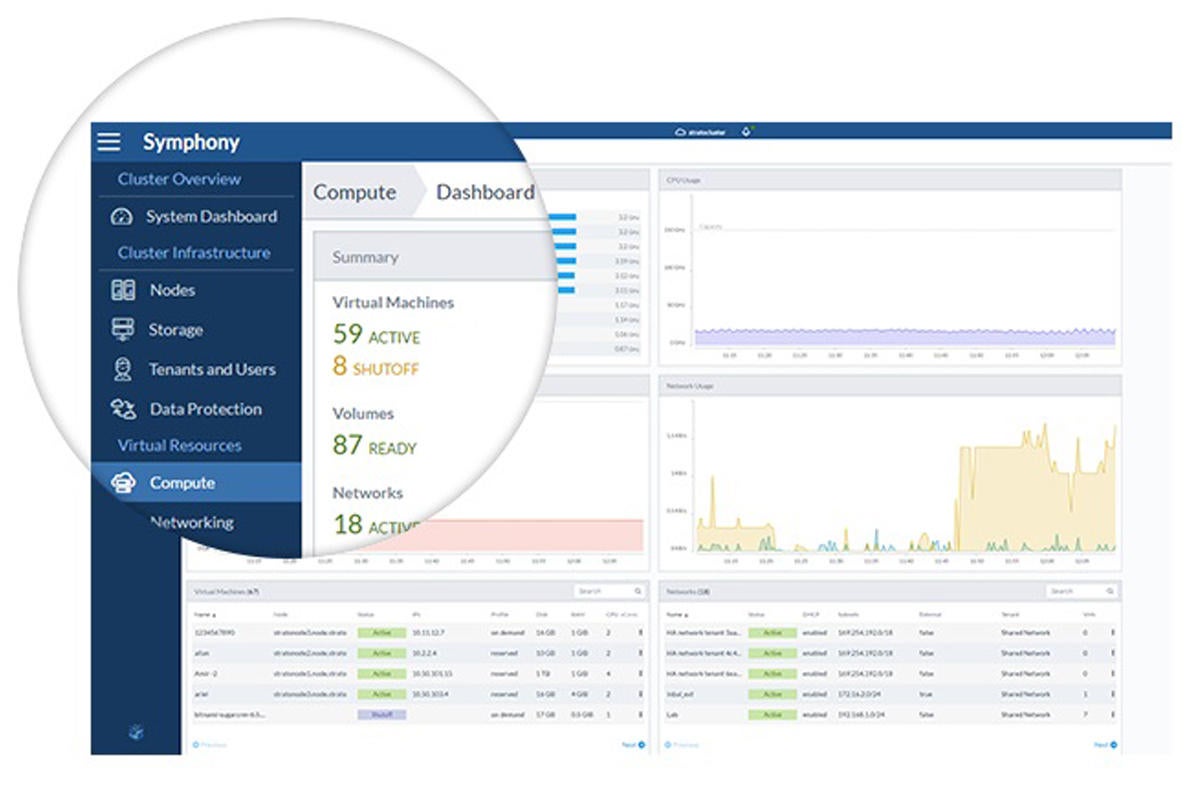Click the Dashboard breadcrumb
Viewport: 1200px width, 800px height.
click(x=485, y=192)
